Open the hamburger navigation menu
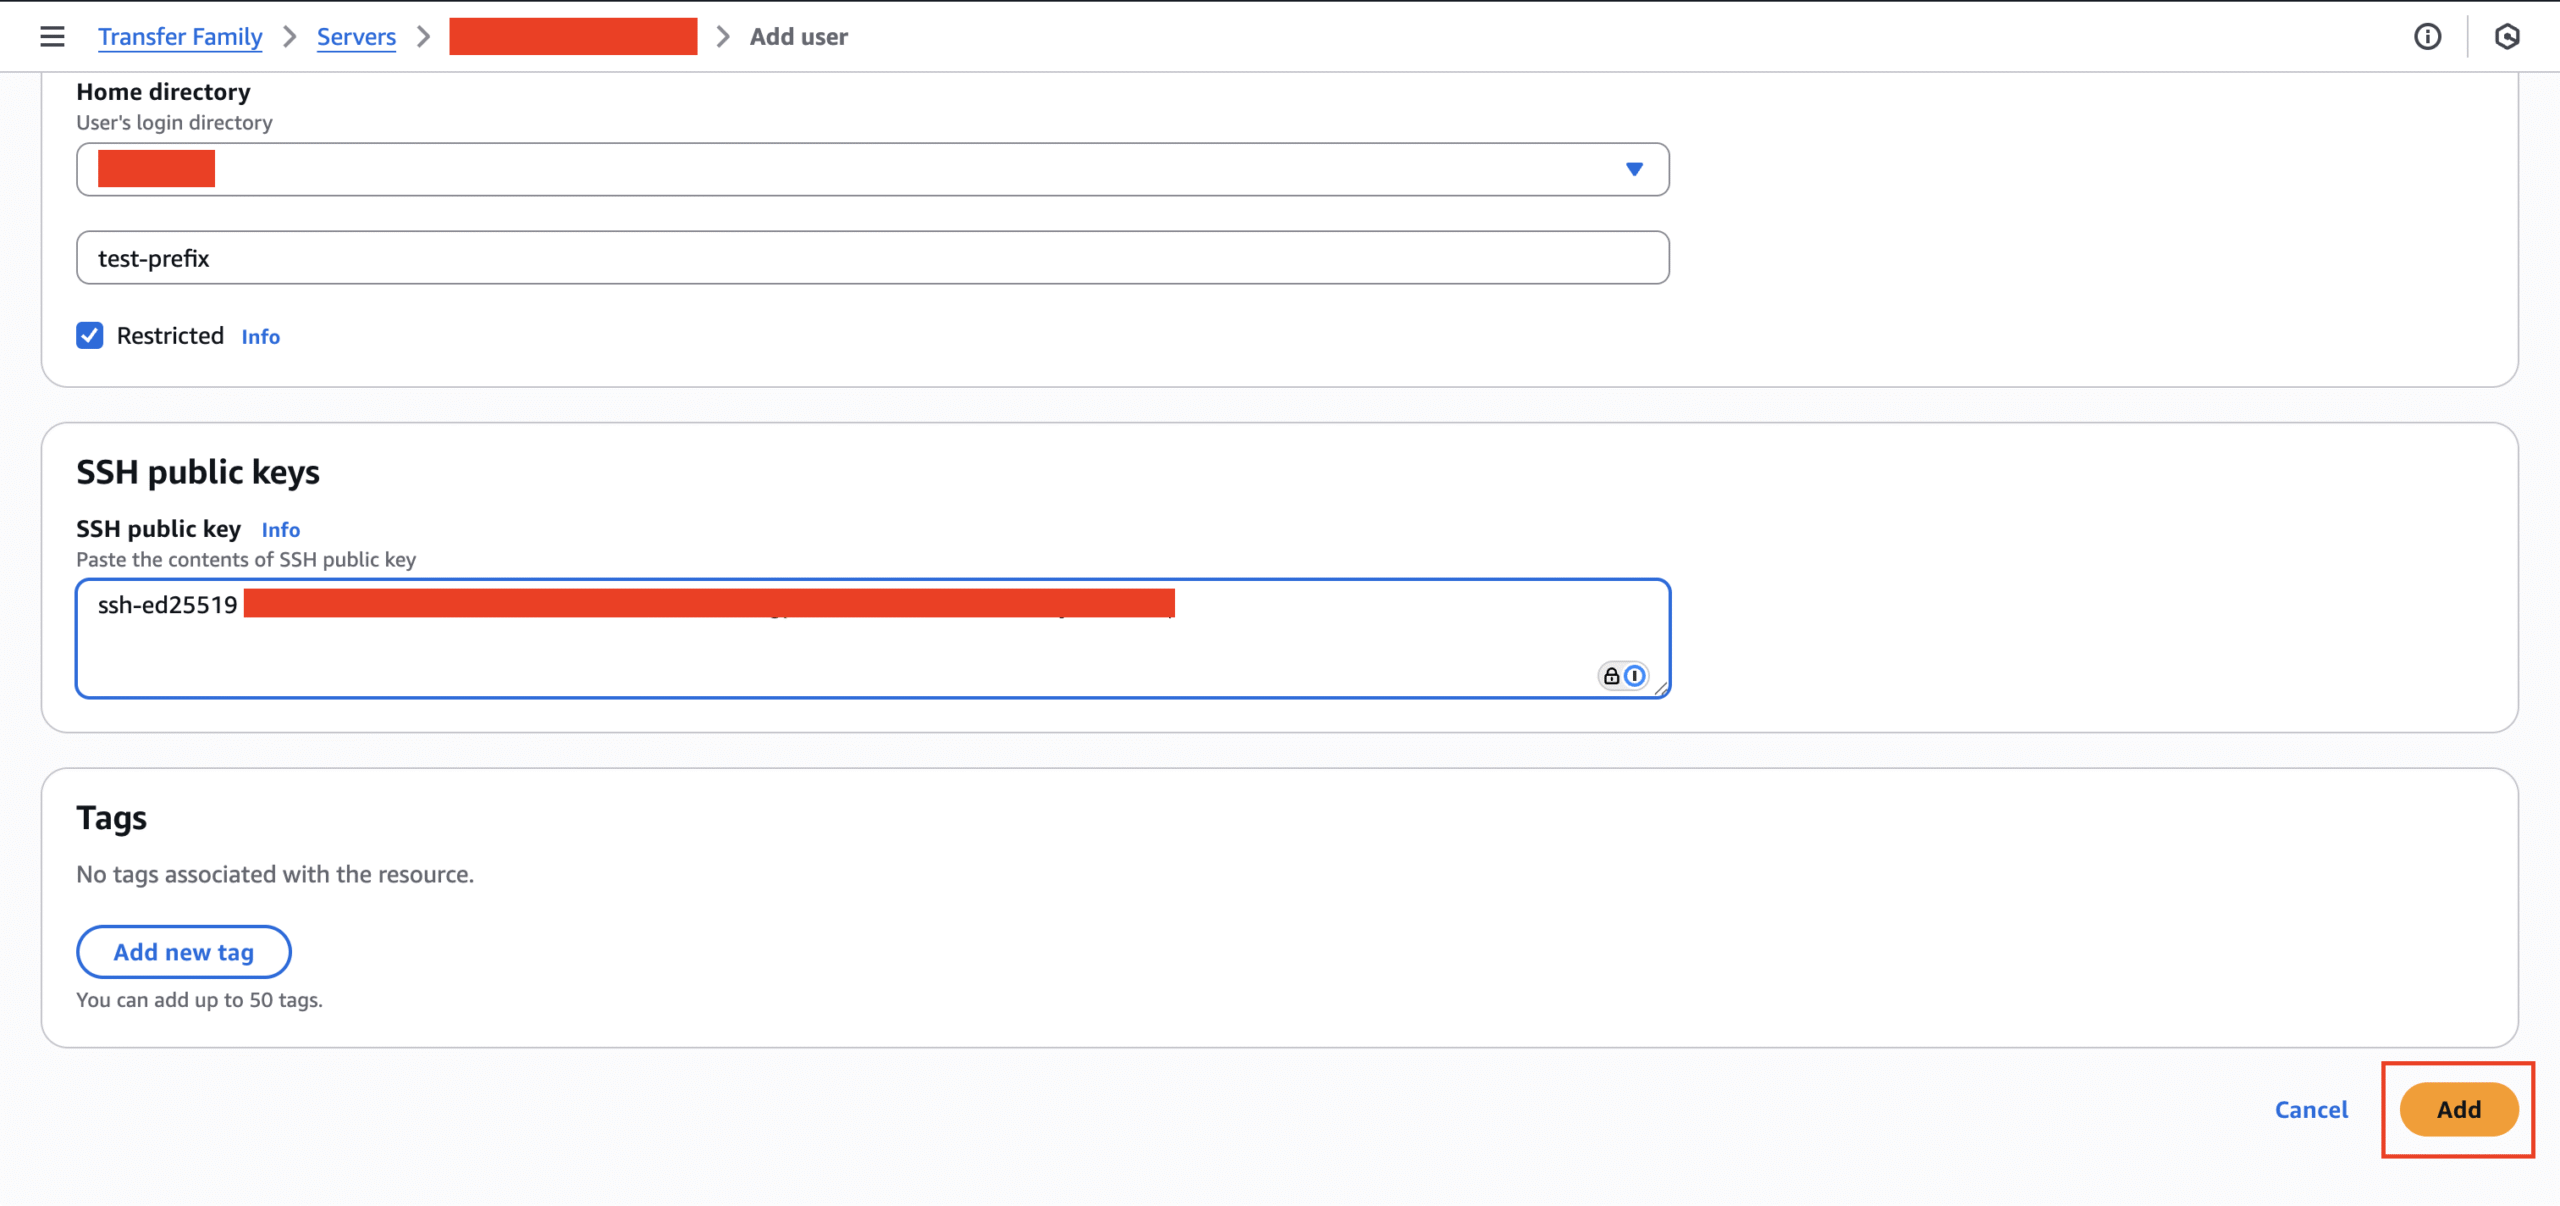This screenshot has width=2560, height=1206. coord(52,37)
